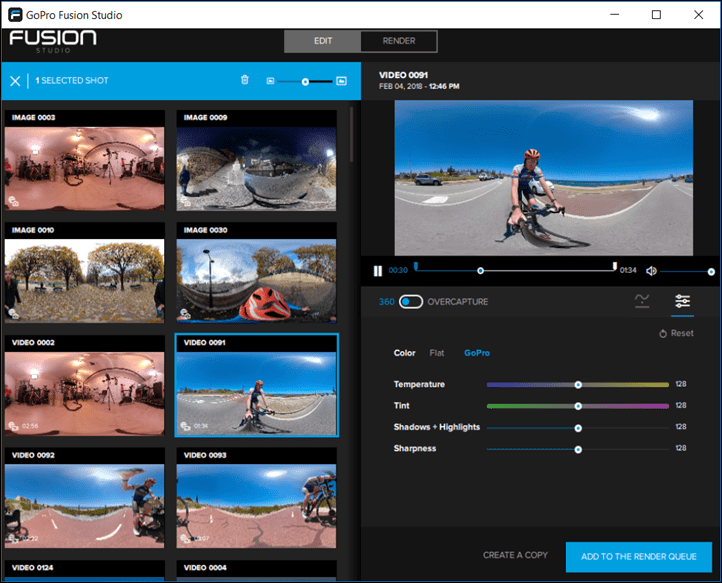Delete selected shot with trash icon
Screen dimensions: 722x583
pos(245,80)
